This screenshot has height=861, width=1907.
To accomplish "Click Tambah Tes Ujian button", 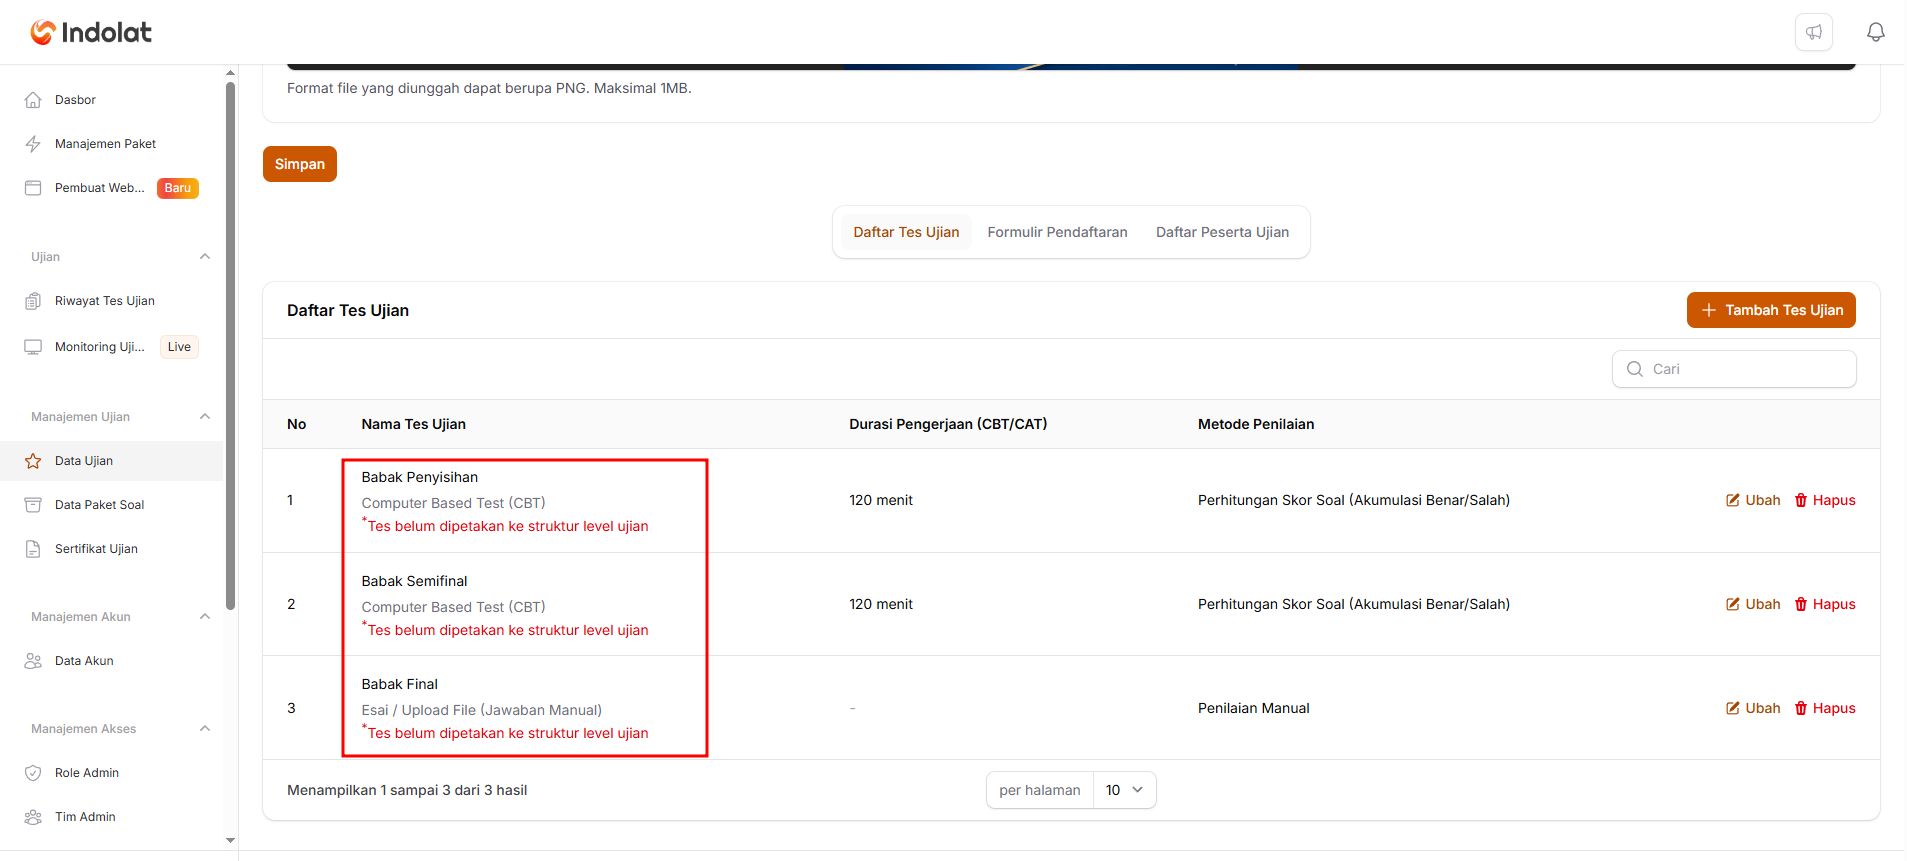I will click(x=1771, y=310).
